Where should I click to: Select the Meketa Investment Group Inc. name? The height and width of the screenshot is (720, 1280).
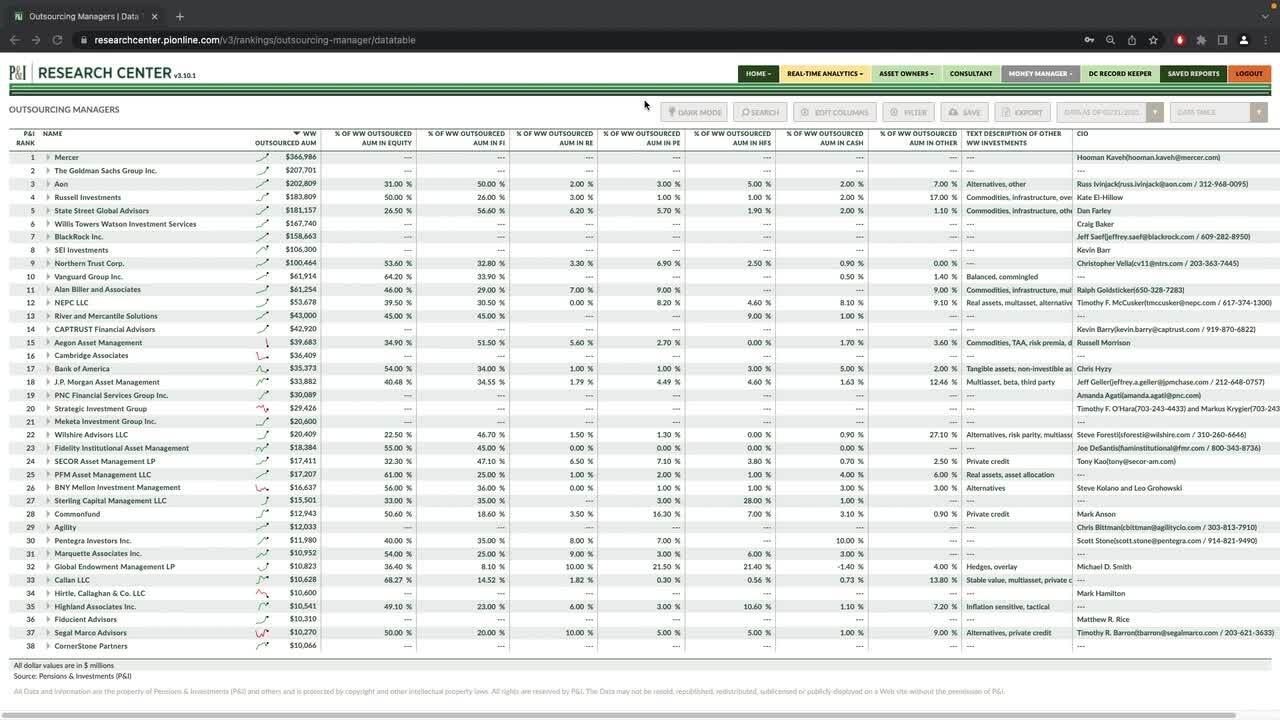click(x=105, y=421)
